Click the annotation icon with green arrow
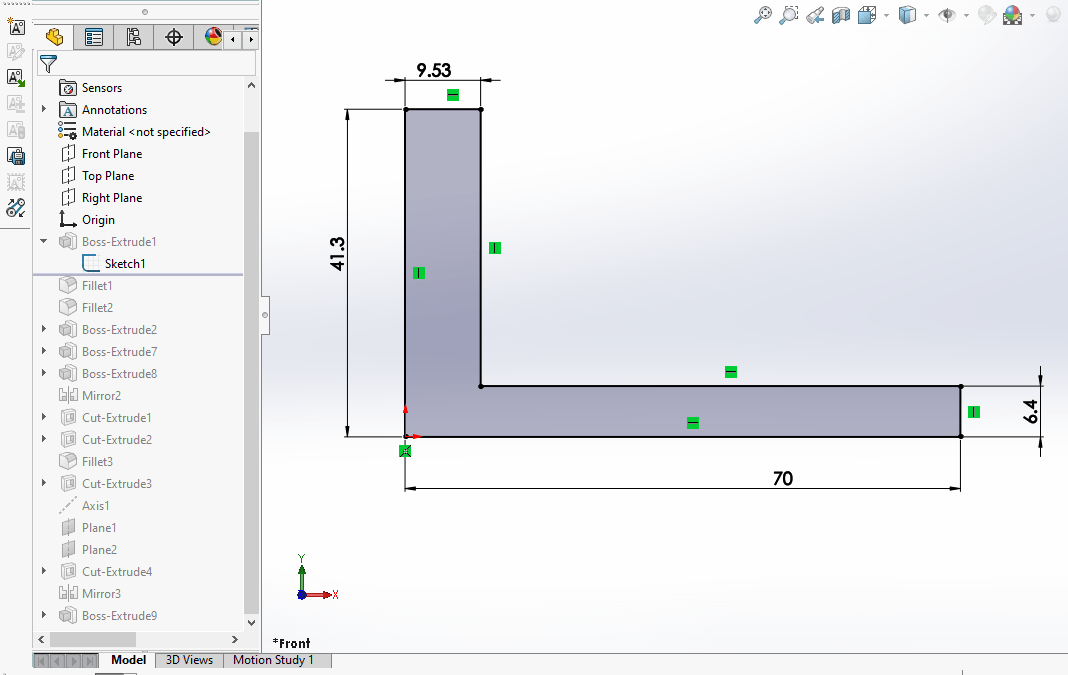1068x675 pixels. [x=16, y=78]
